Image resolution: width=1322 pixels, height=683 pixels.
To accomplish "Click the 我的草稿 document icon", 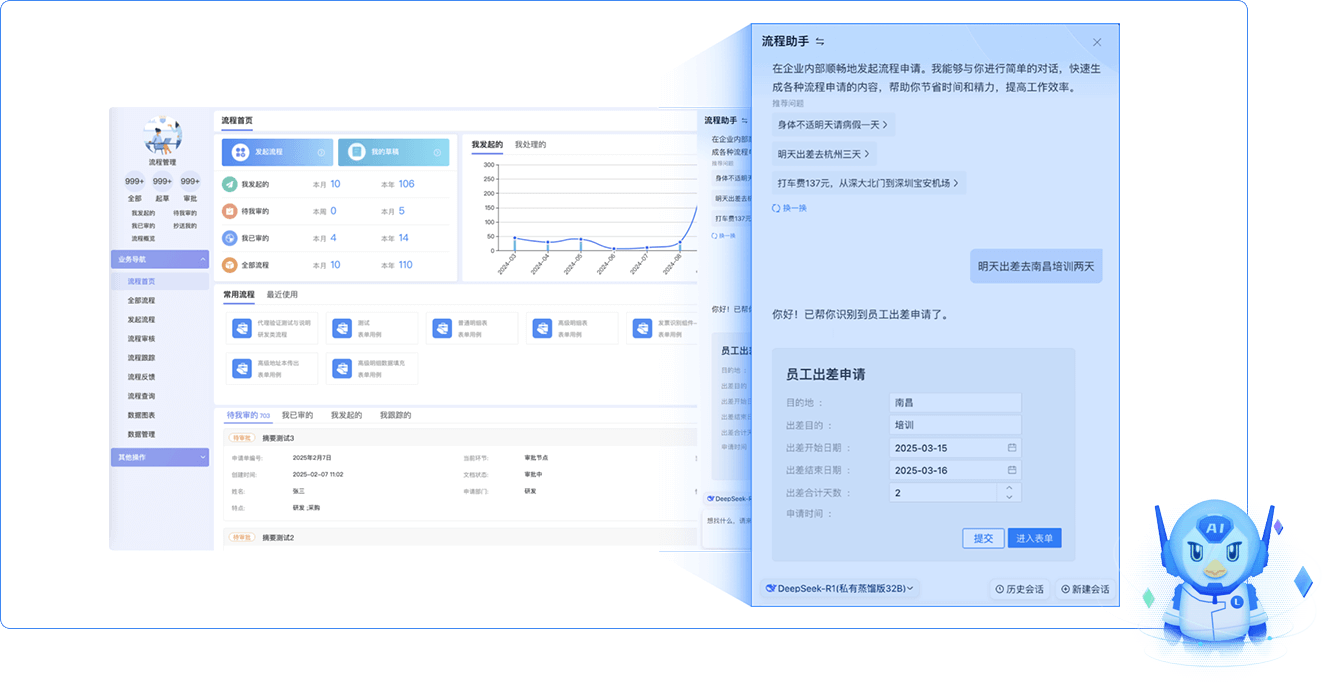I will [356, 152].
